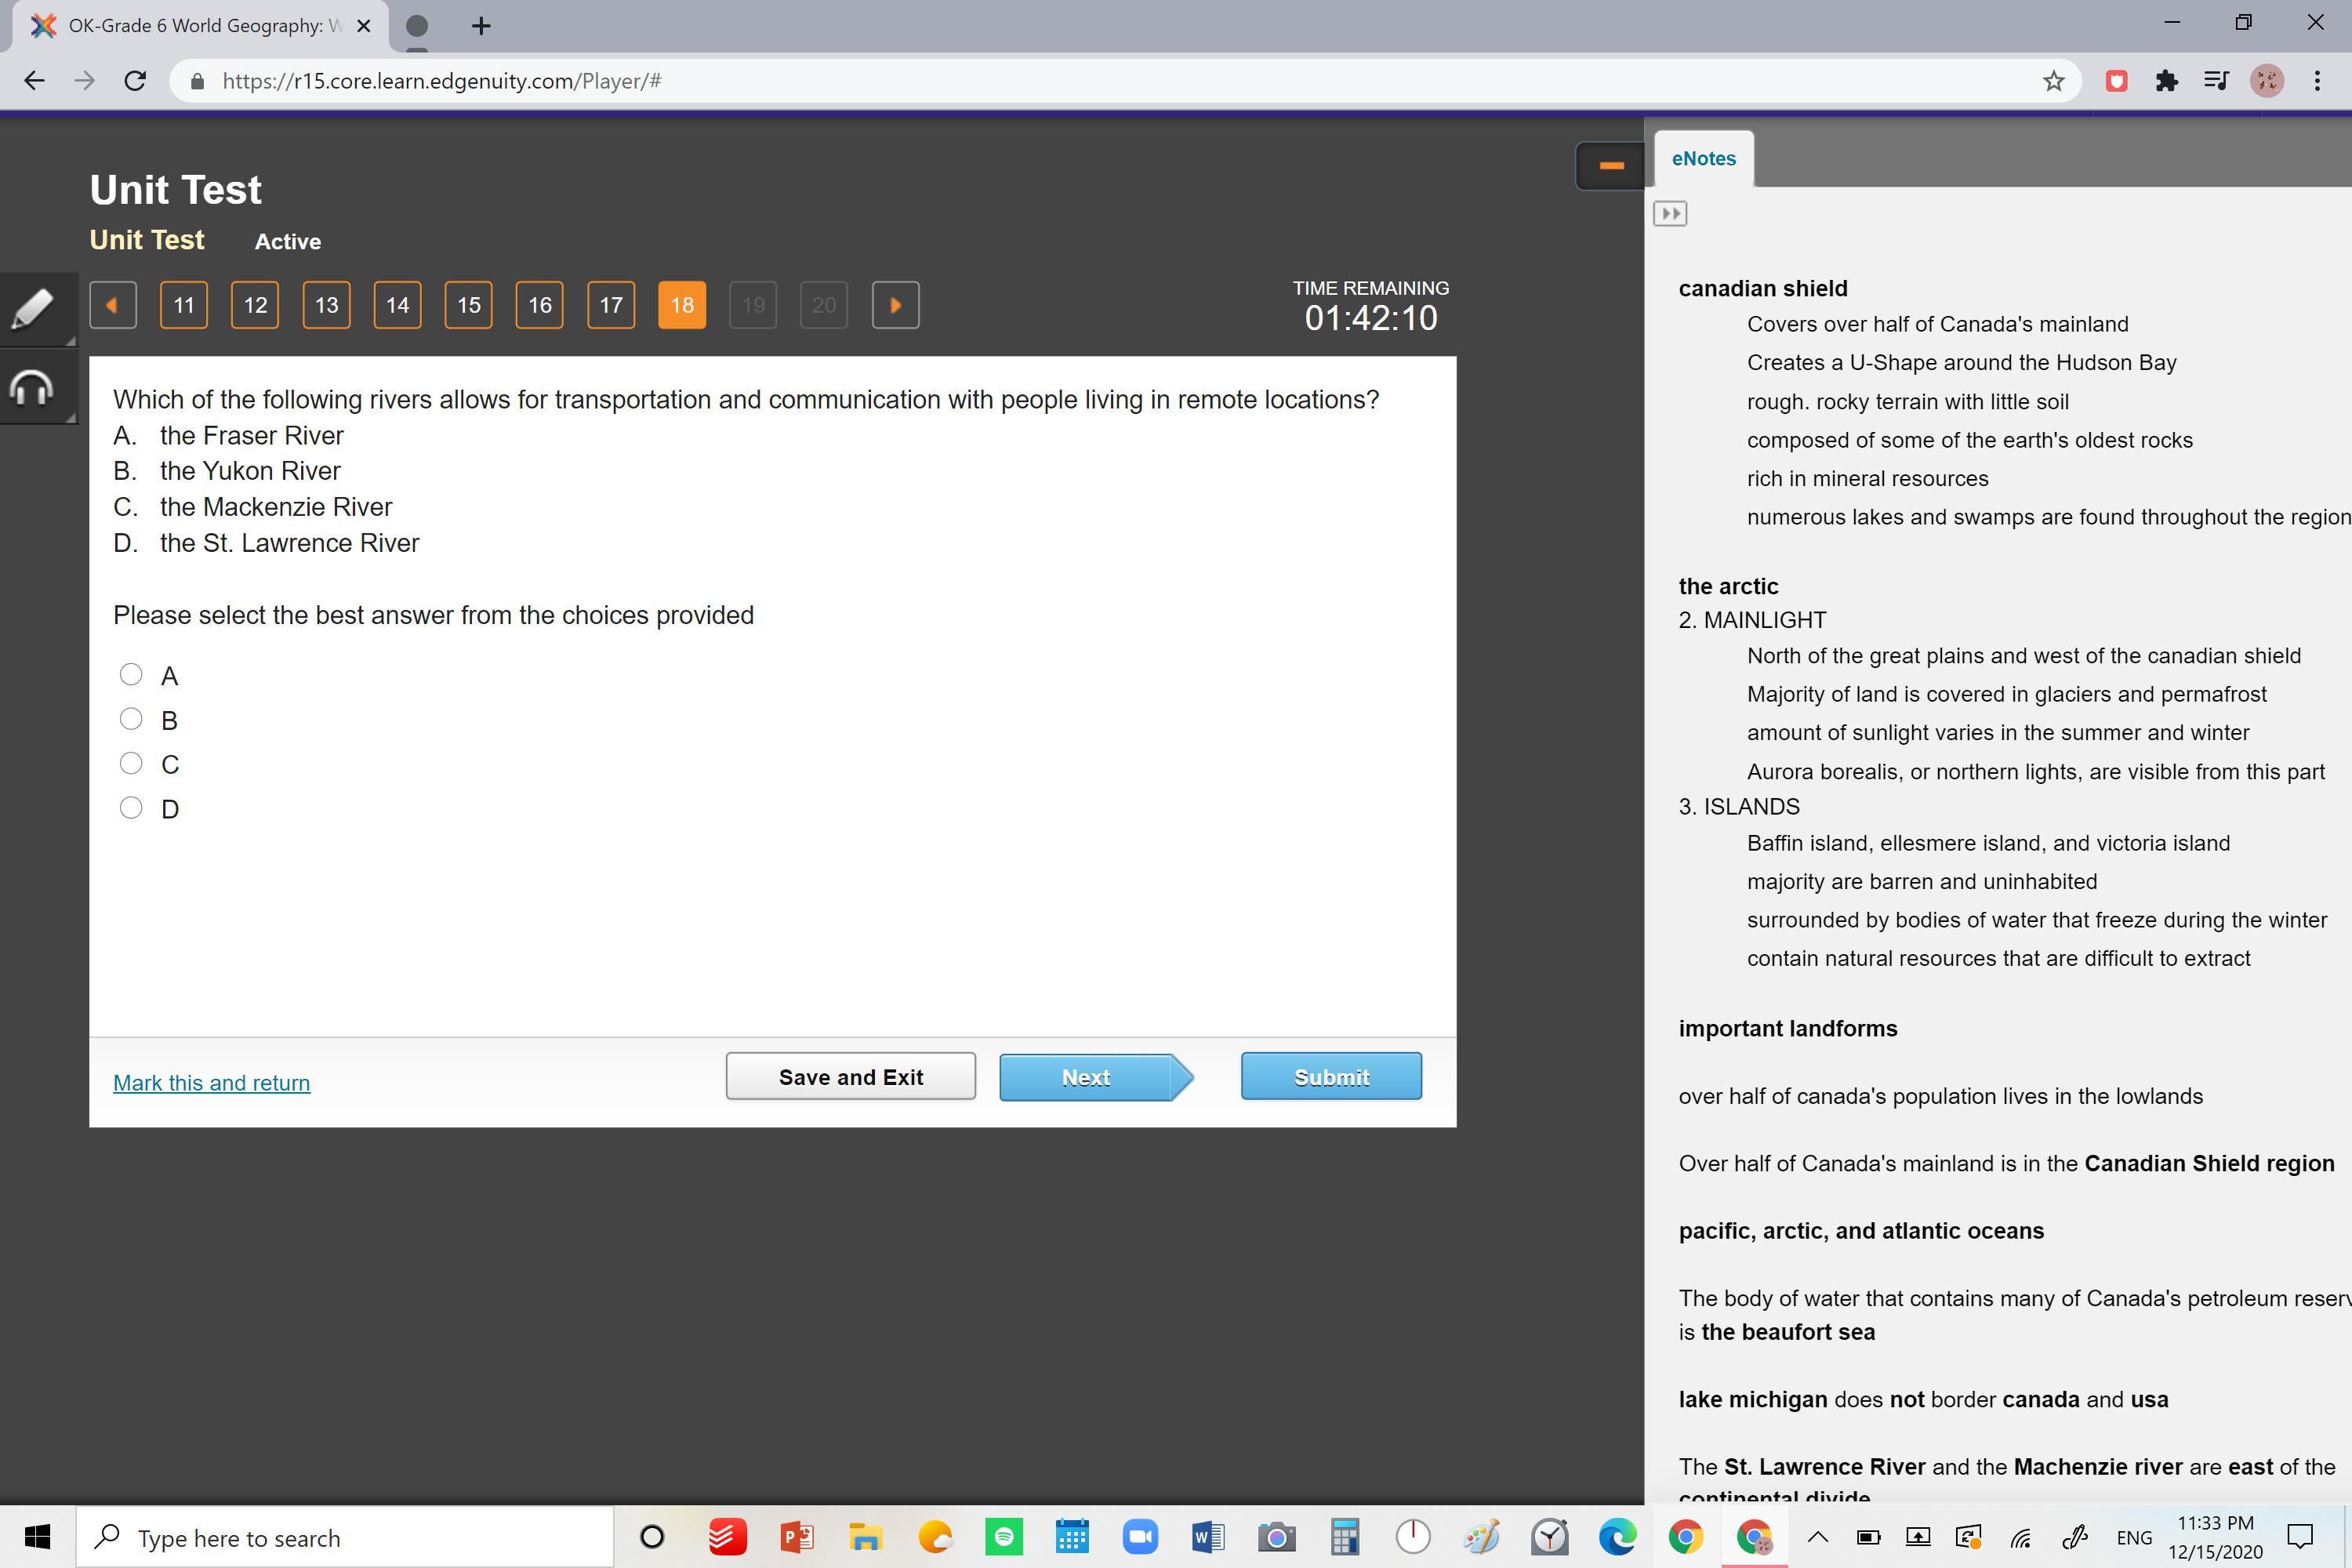
Task: Select answer option C
Action: click(x=131, y=764)
